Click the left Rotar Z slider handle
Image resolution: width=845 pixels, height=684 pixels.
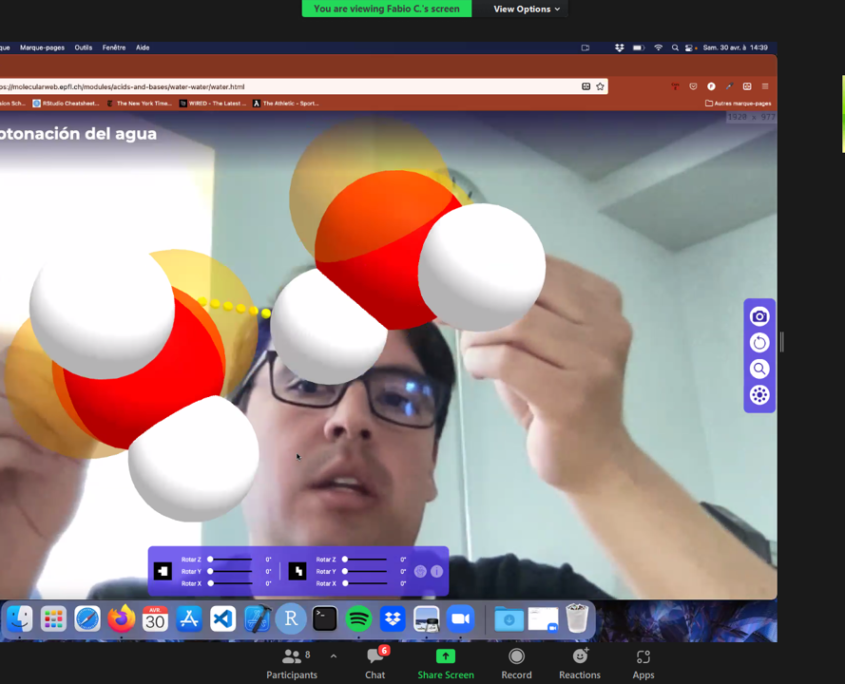[210, 560]
